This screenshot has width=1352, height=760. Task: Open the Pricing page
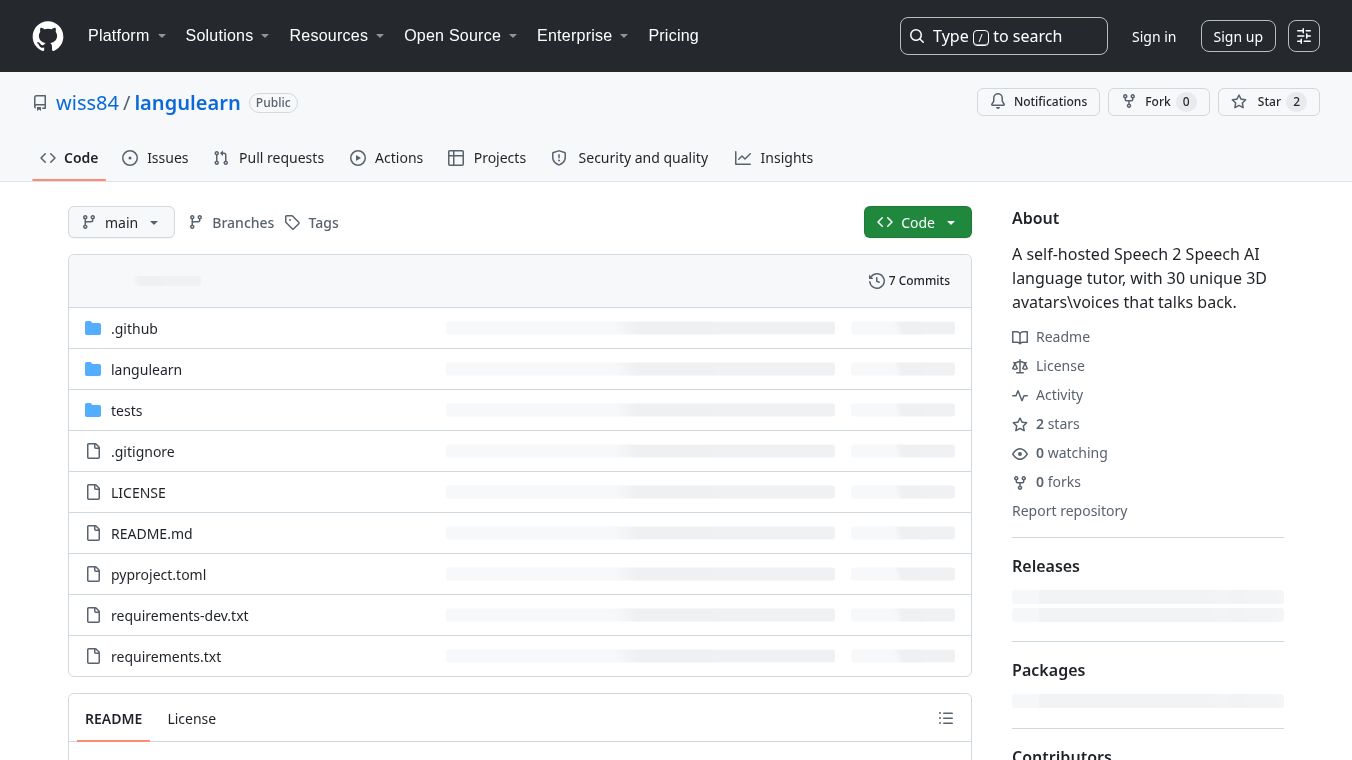[673, 35]
